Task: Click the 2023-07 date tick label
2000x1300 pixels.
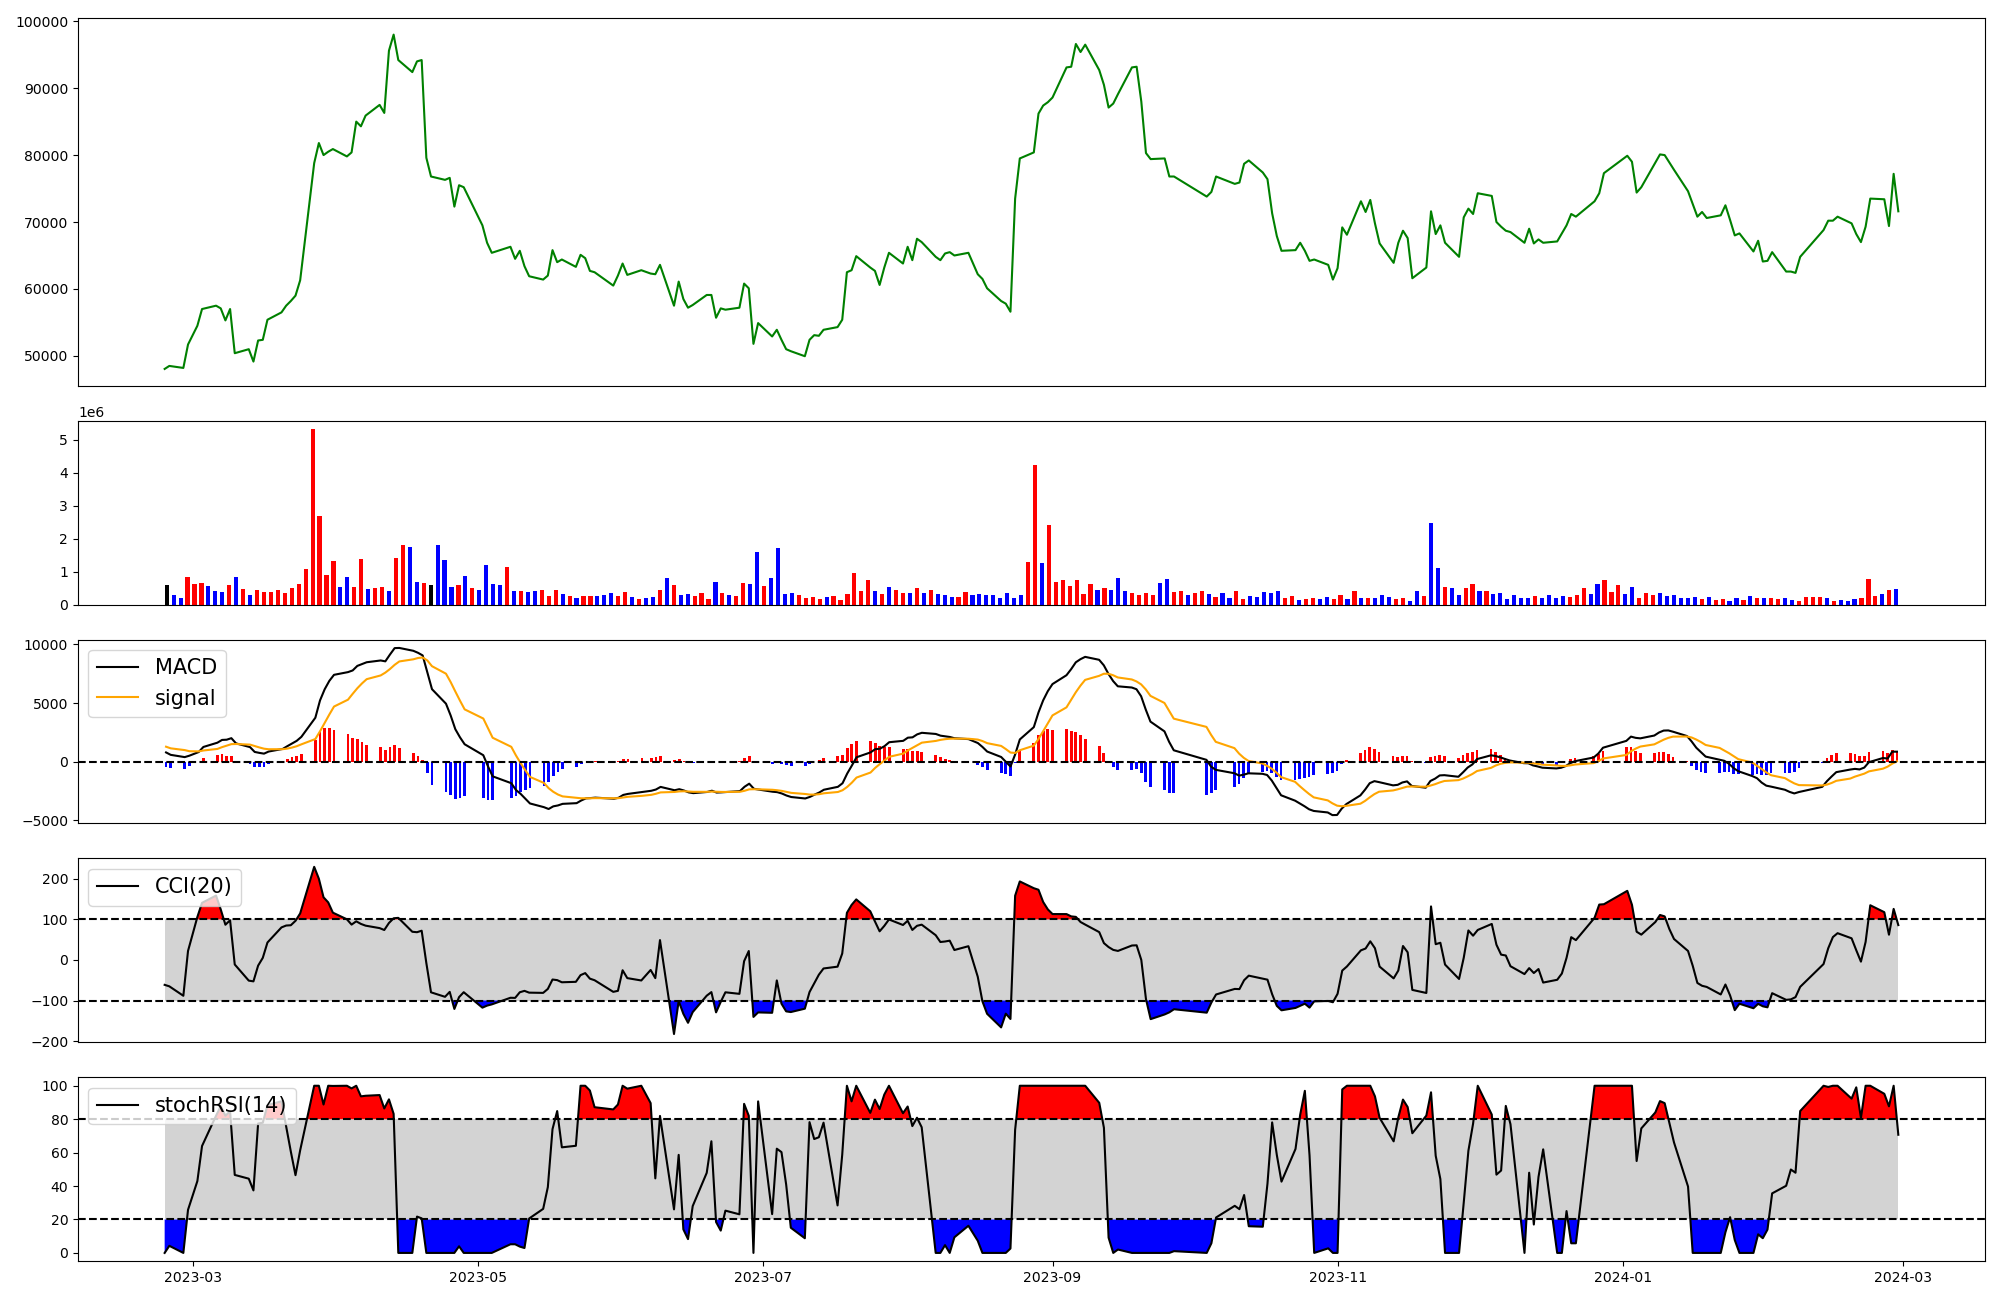Action: (764, 1277)
